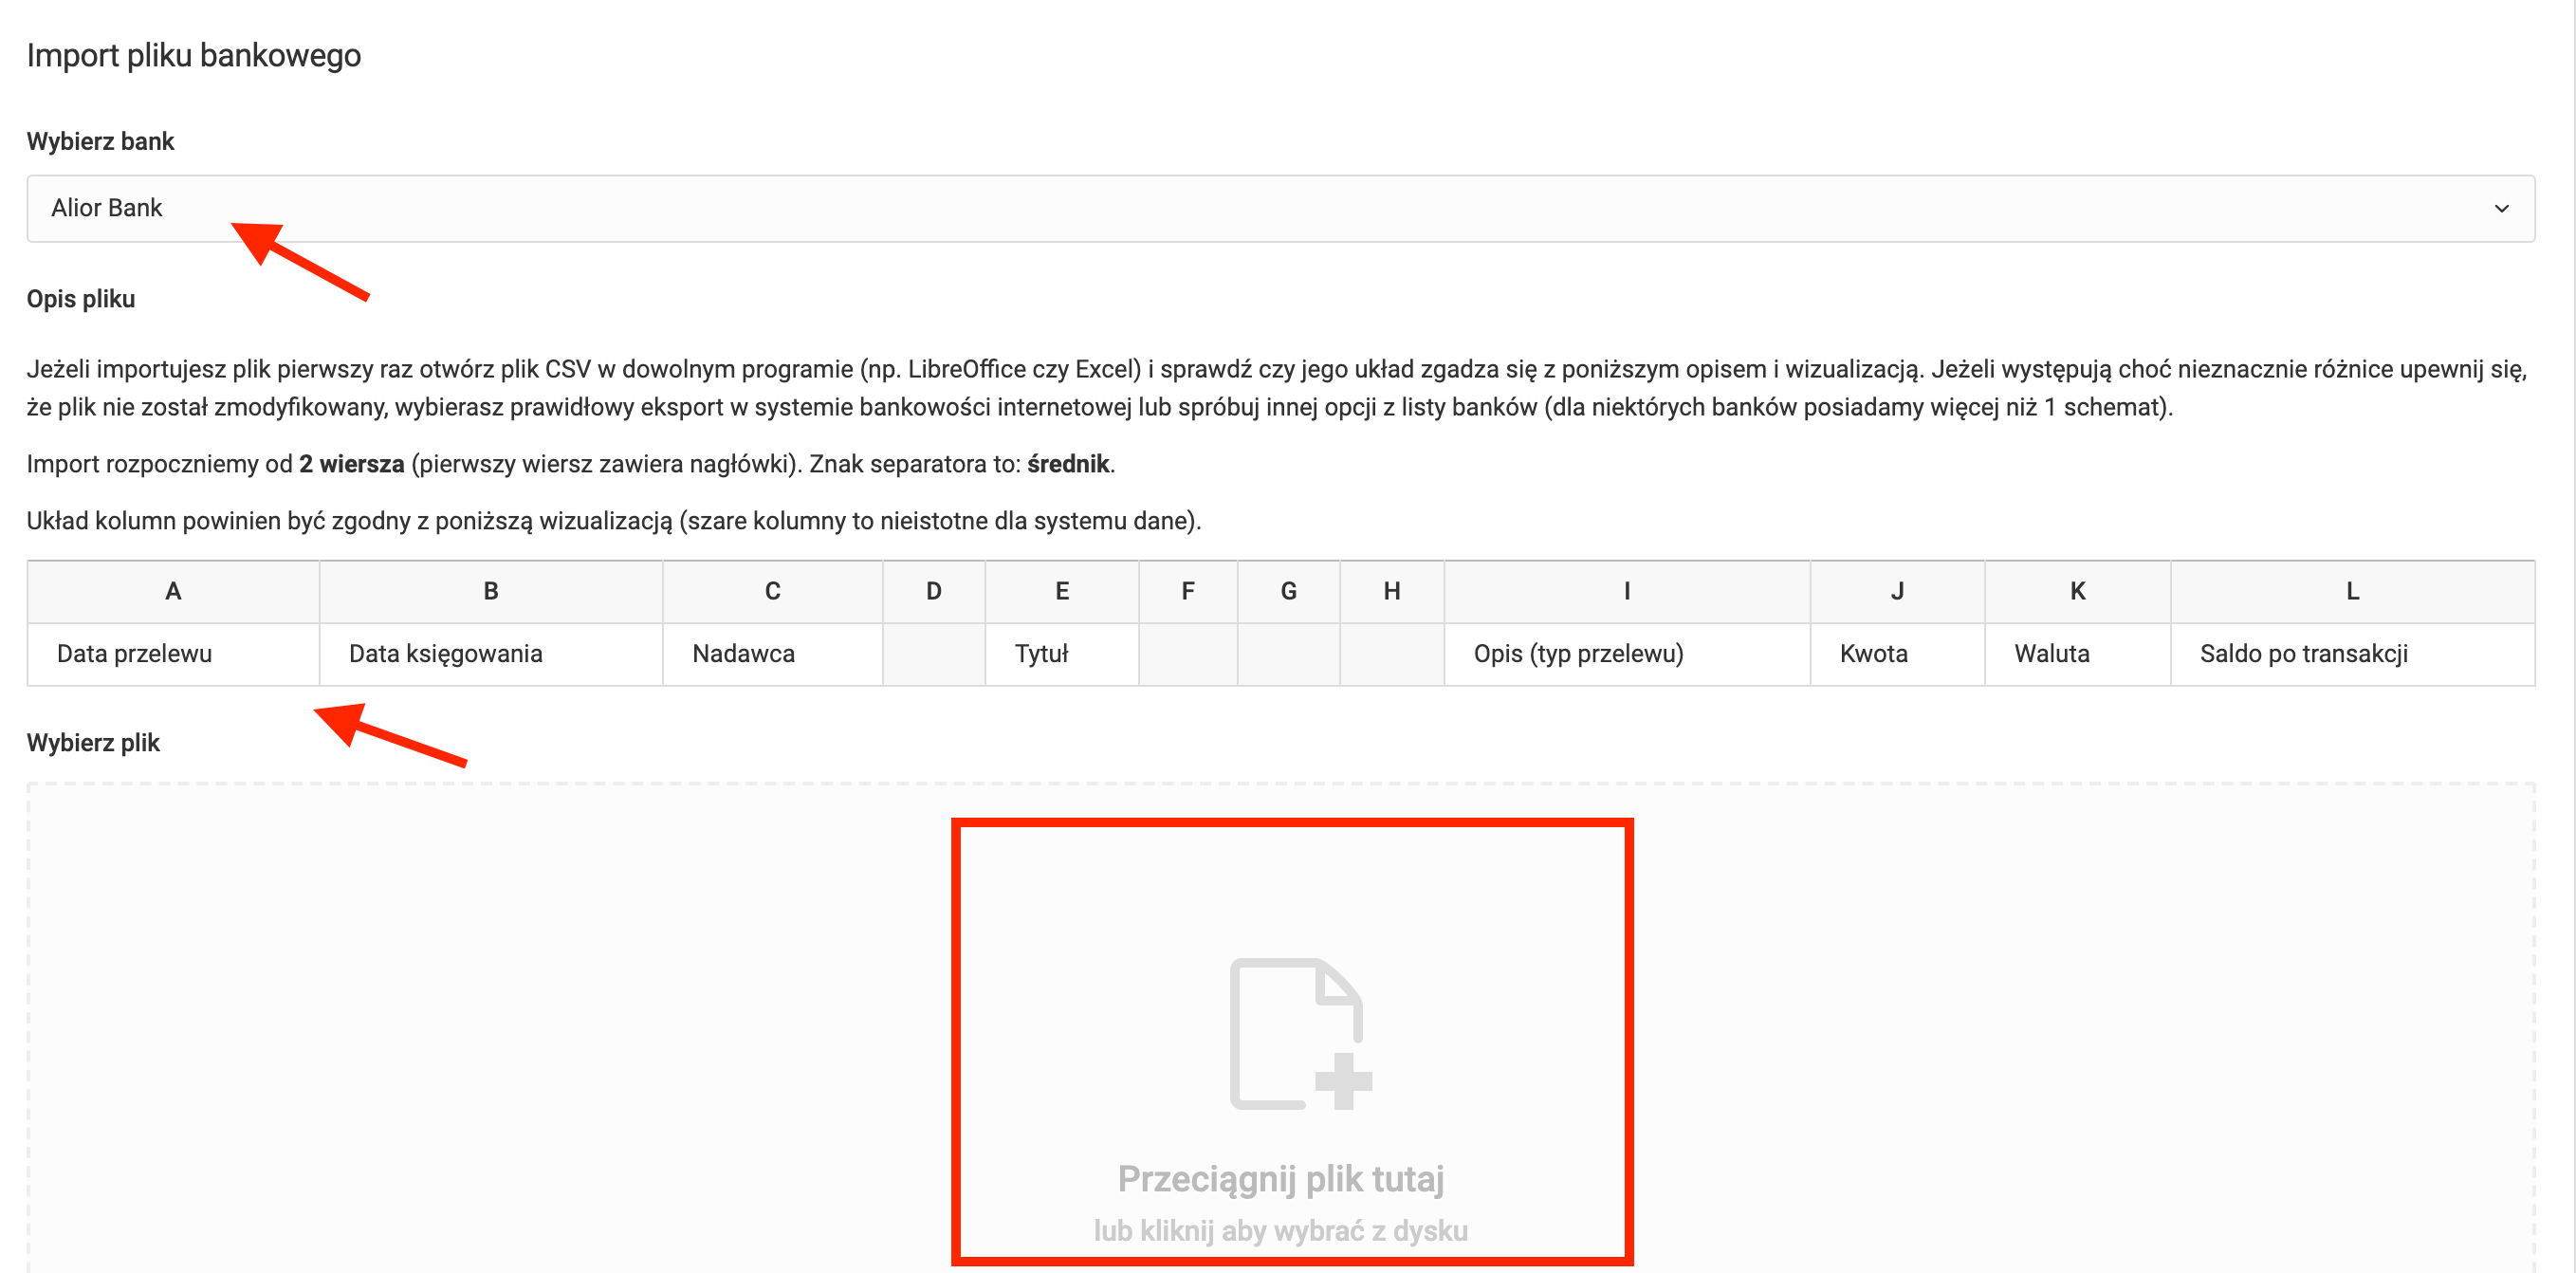Click the add-file document icon

point(1299,1033)
